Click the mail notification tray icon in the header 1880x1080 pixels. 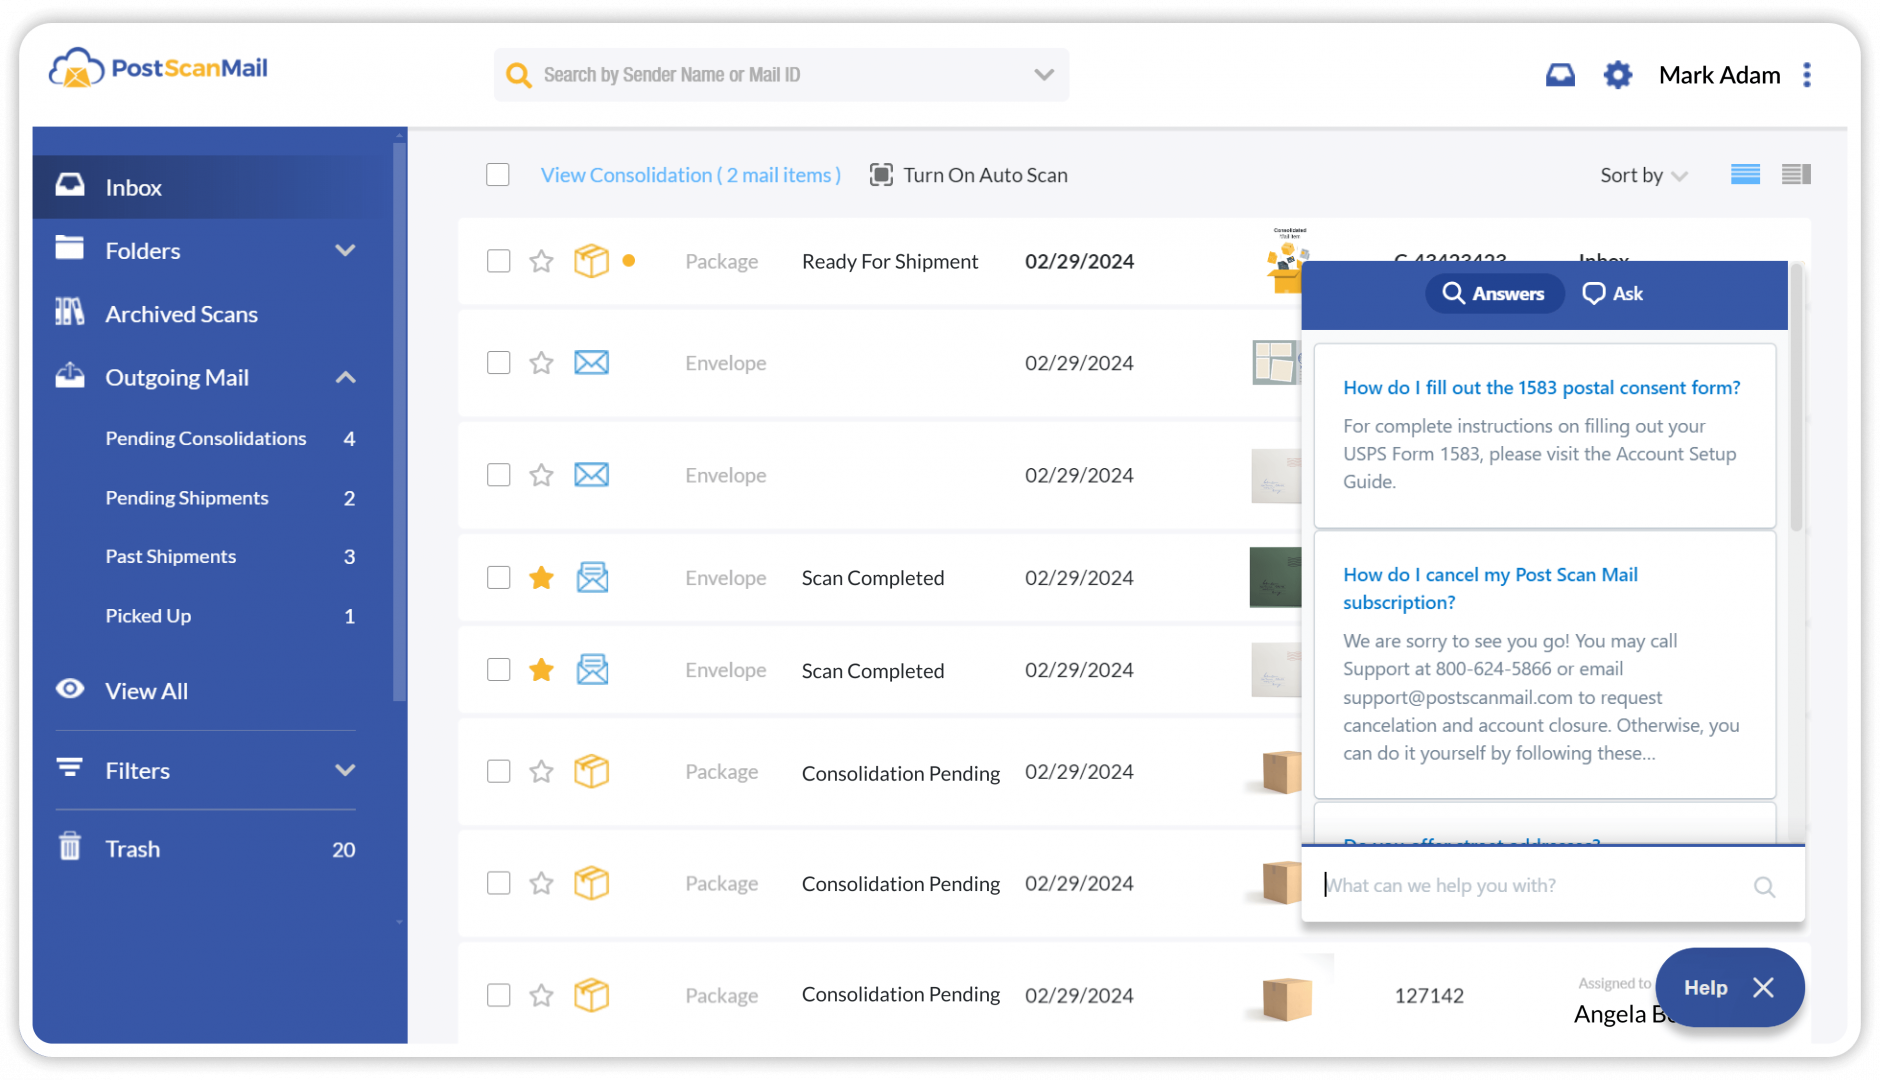coord(1561,74)
